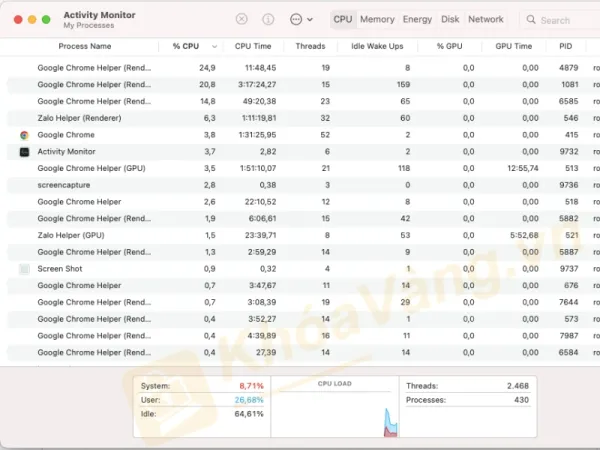This screenshot has width=600, height=450.
Task: Select Chrome Helper row with PID 5882
Action: click(x=303, y=219)
